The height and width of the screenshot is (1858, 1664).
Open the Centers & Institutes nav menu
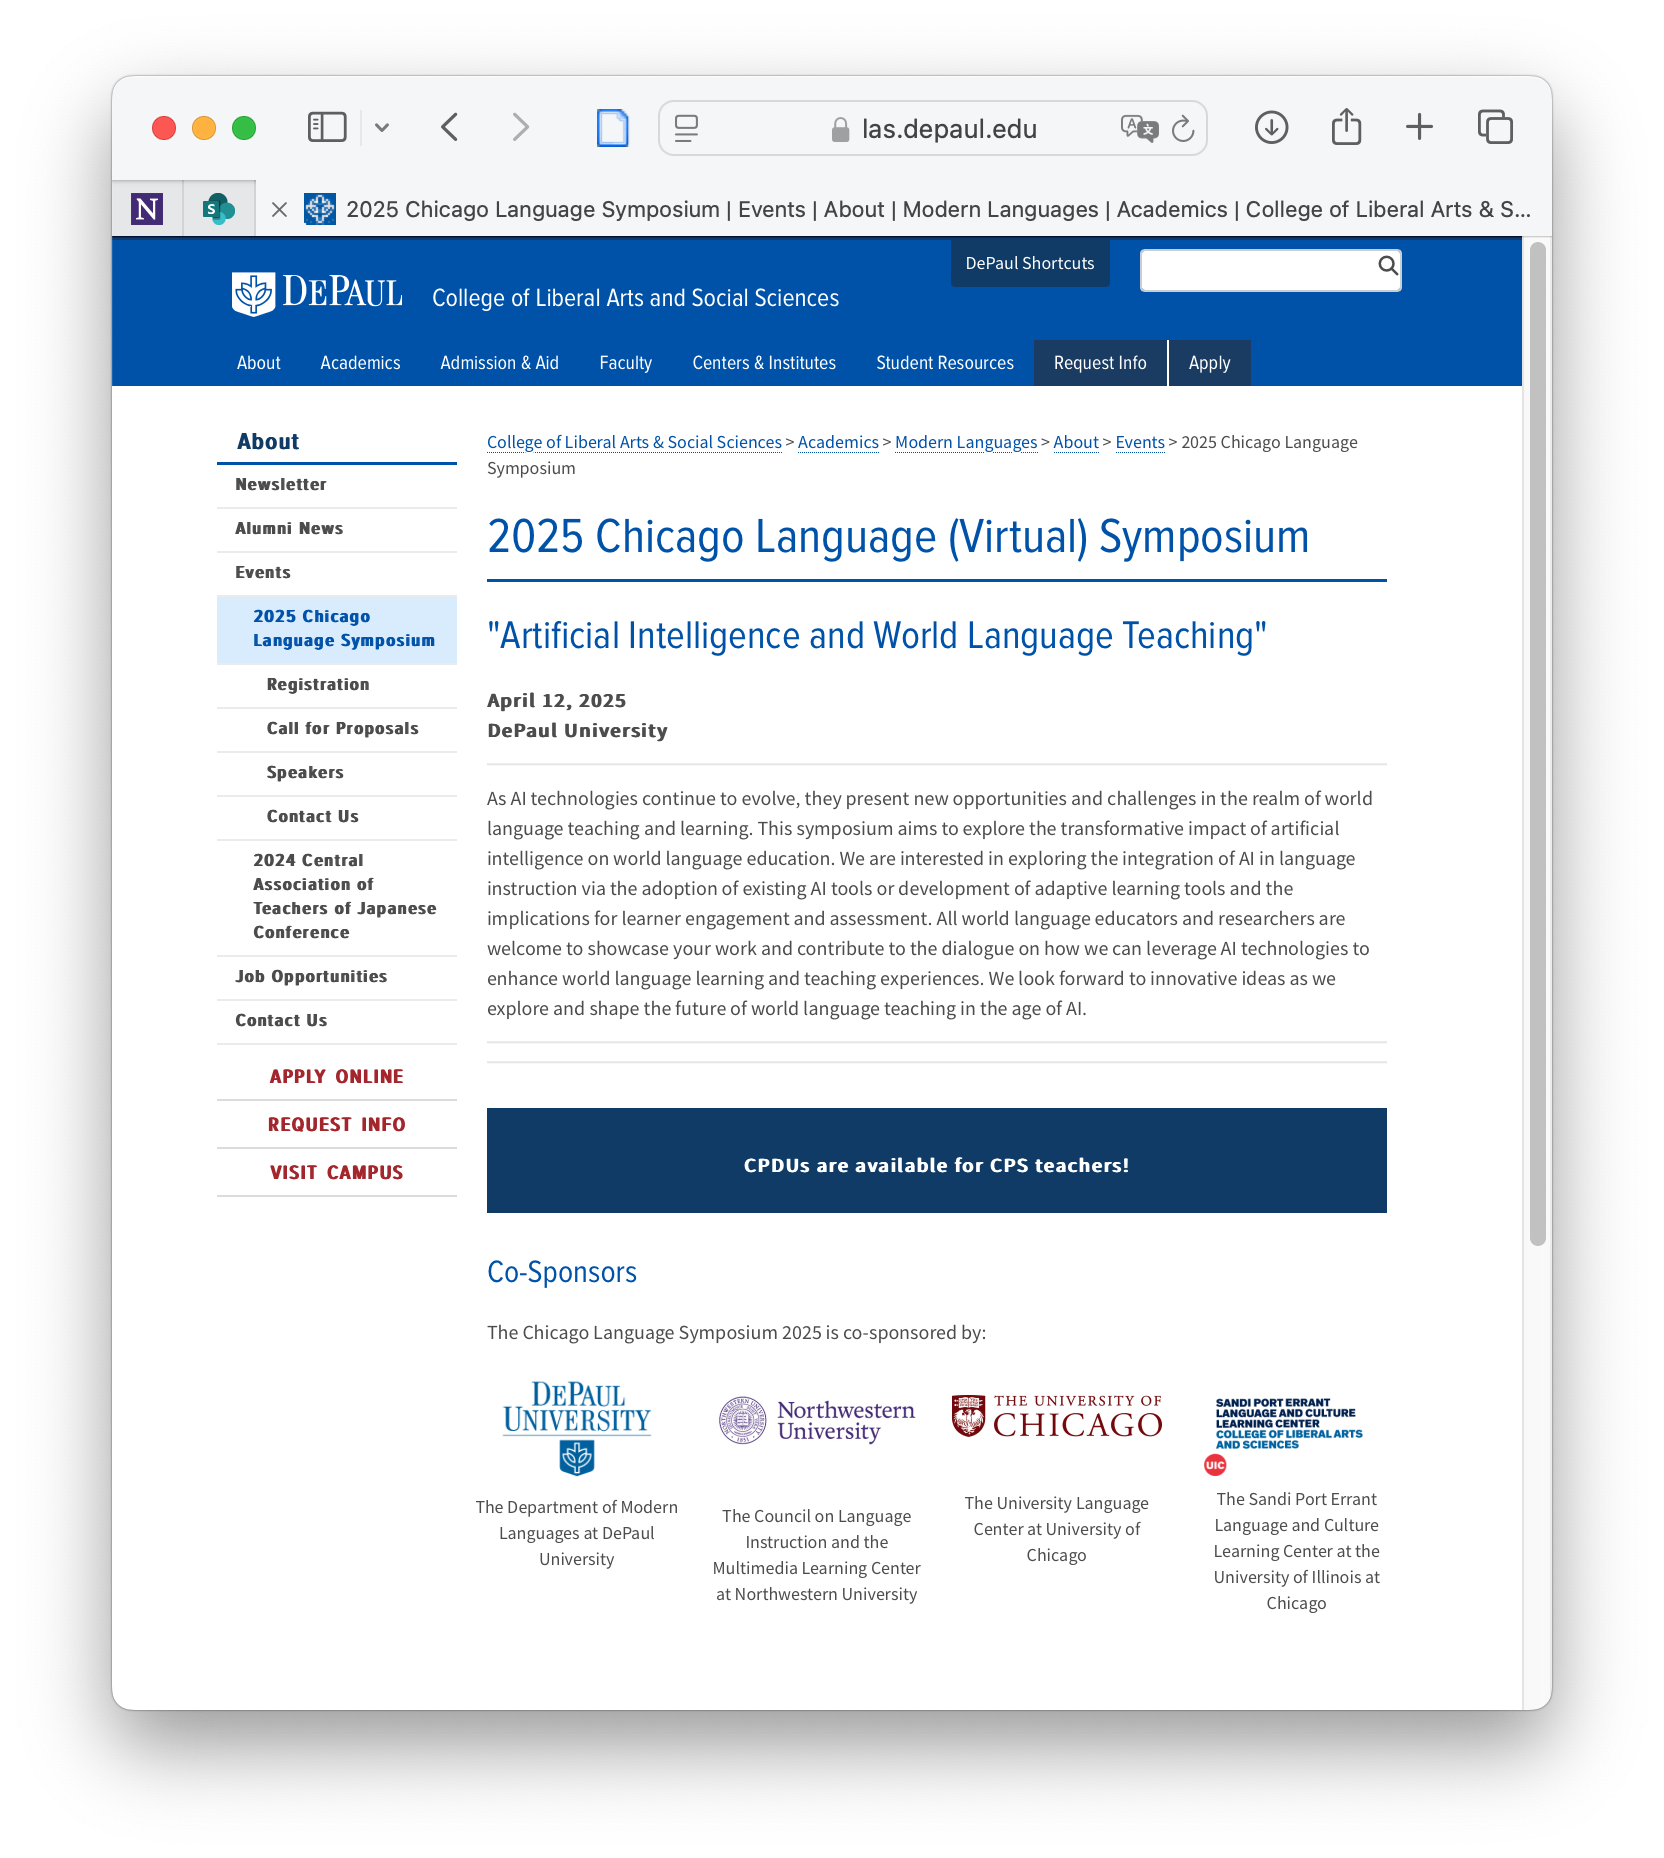point(764,363)
